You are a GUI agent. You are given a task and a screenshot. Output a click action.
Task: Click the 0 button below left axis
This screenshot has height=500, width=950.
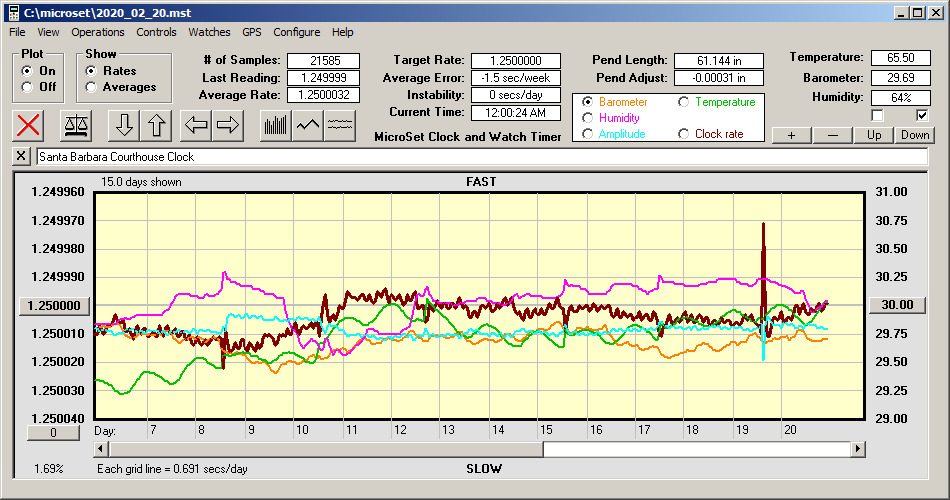(x=53, y=433)
